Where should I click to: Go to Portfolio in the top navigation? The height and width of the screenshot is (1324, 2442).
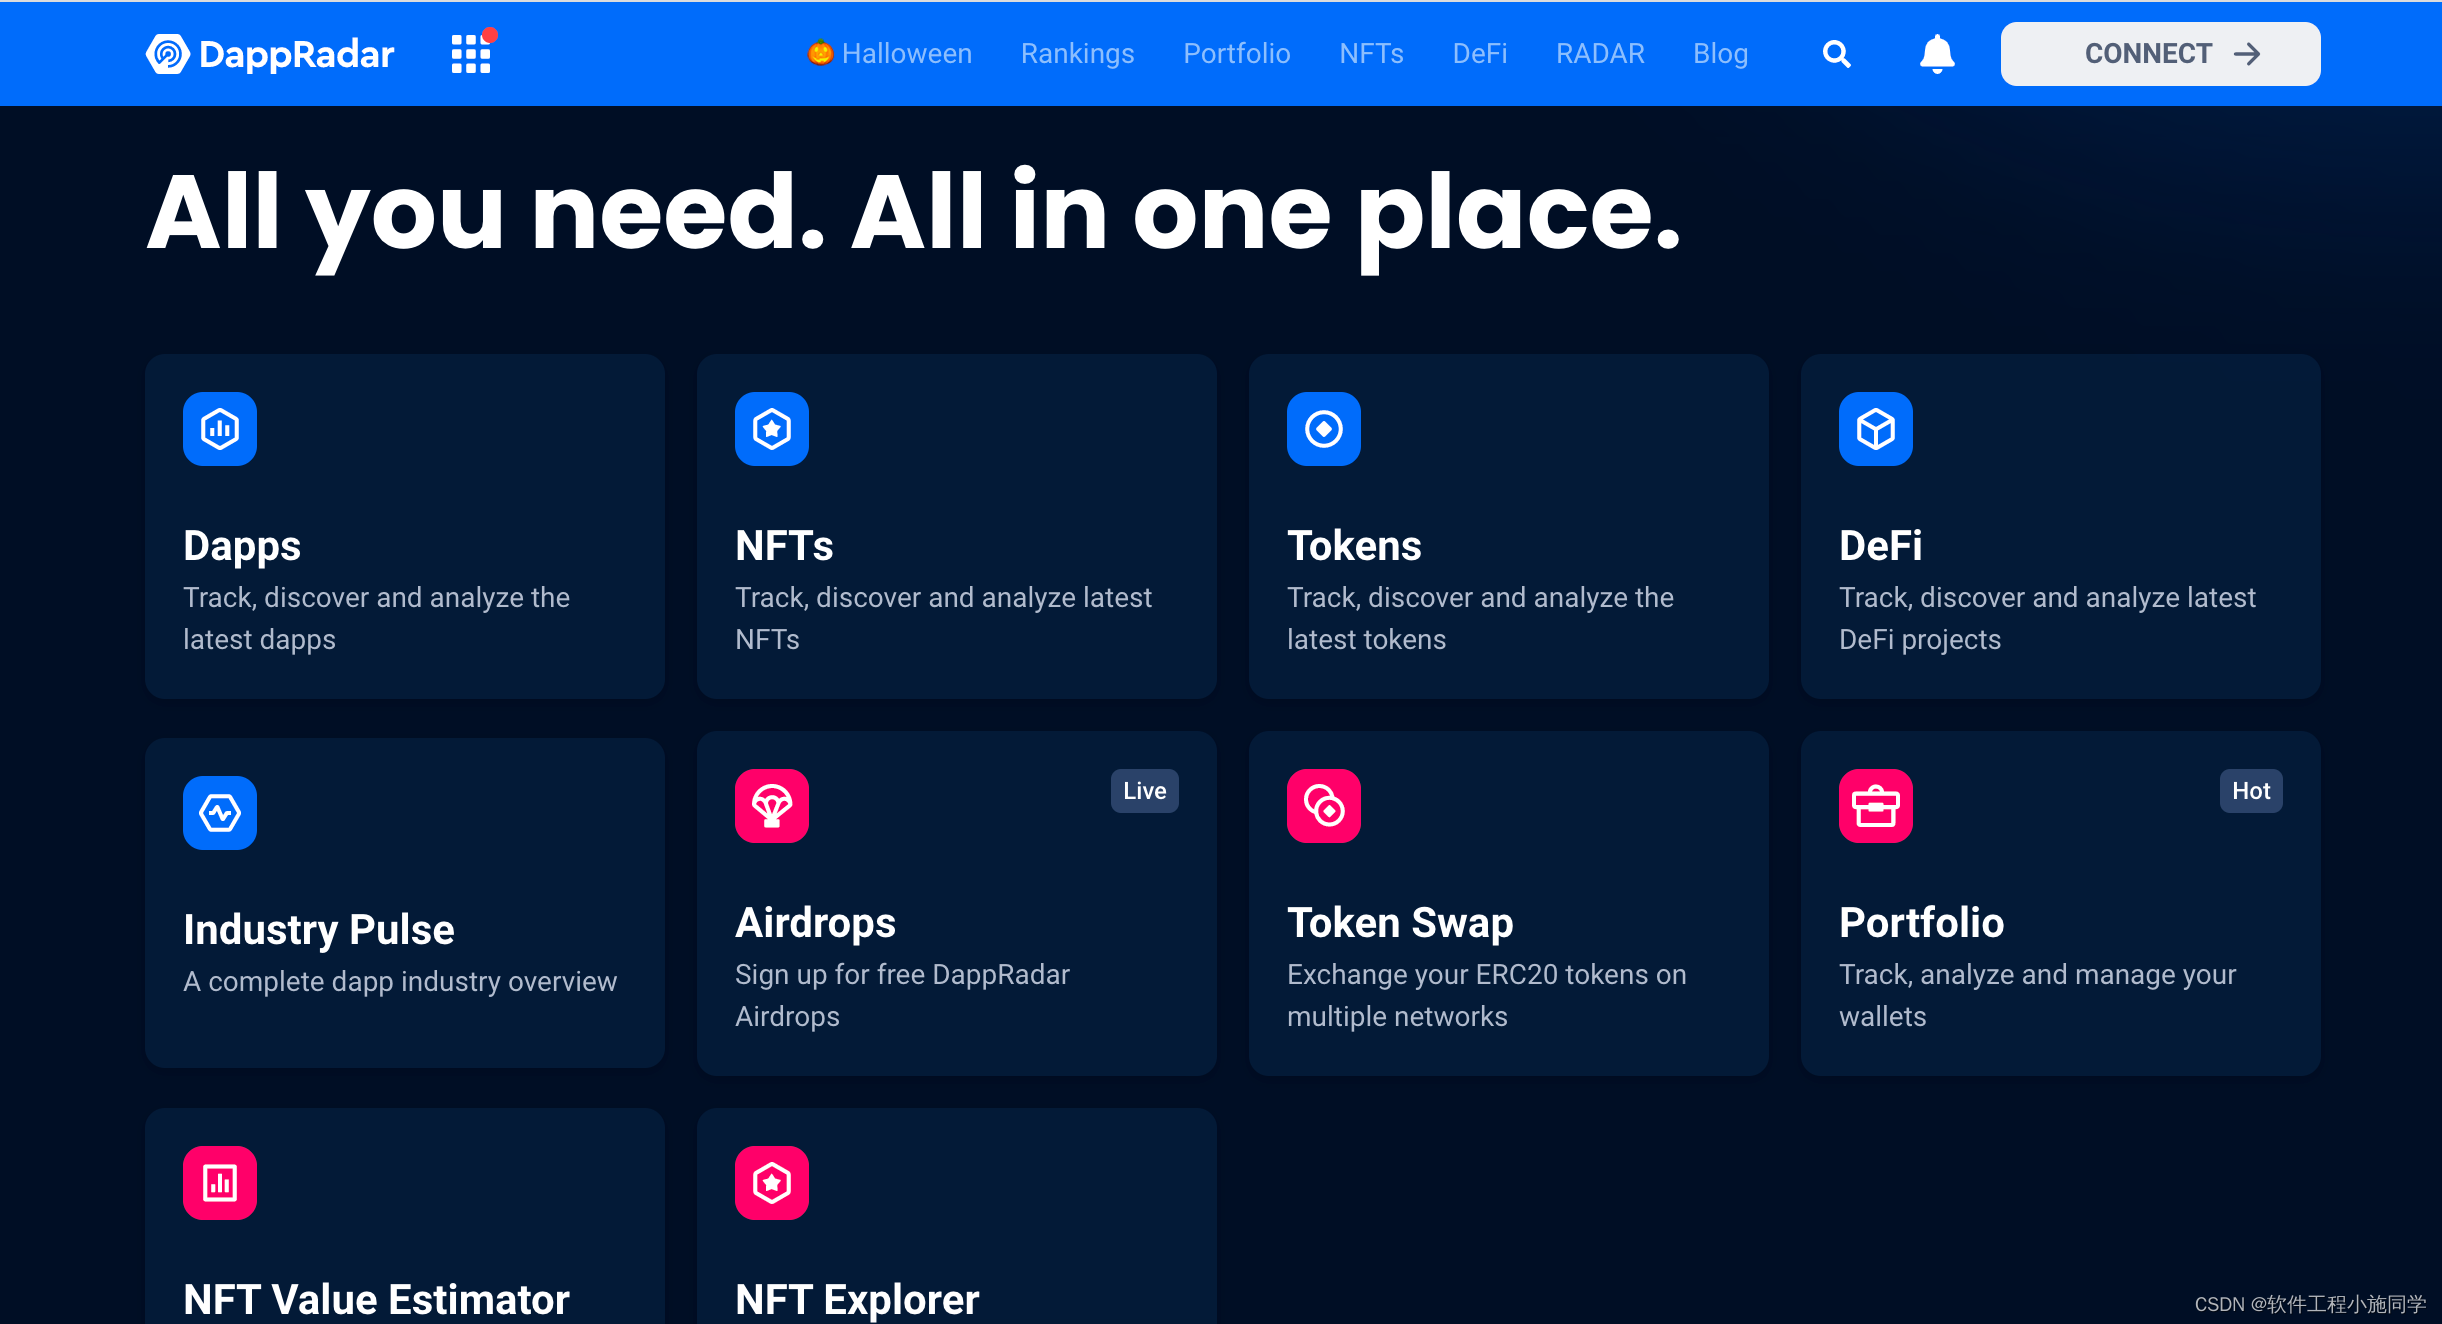[1237, 54]
